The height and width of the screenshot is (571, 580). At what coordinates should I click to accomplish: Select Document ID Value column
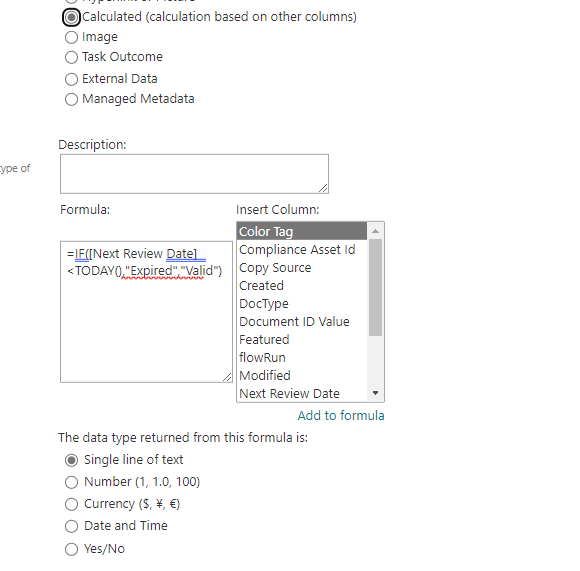click(x=302, y=321)
